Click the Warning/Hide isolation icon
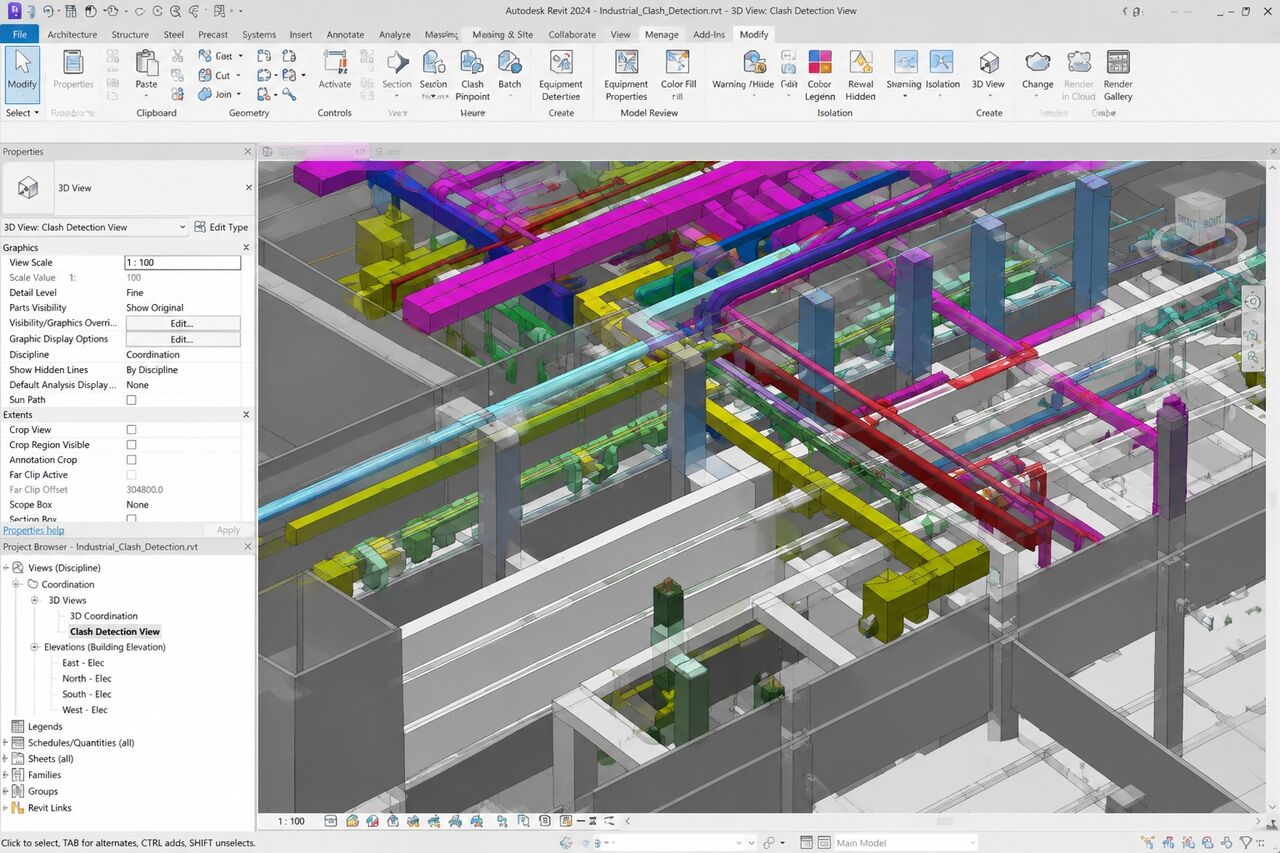 [756, 64]
